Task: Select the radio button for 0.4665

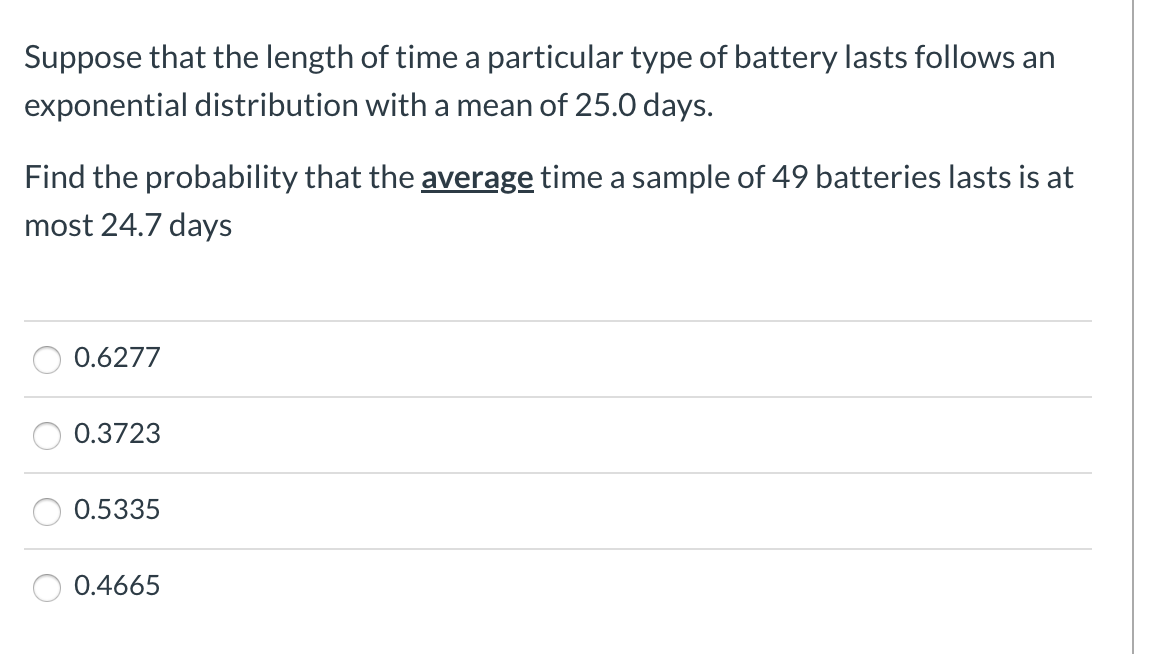Action: 46,588
